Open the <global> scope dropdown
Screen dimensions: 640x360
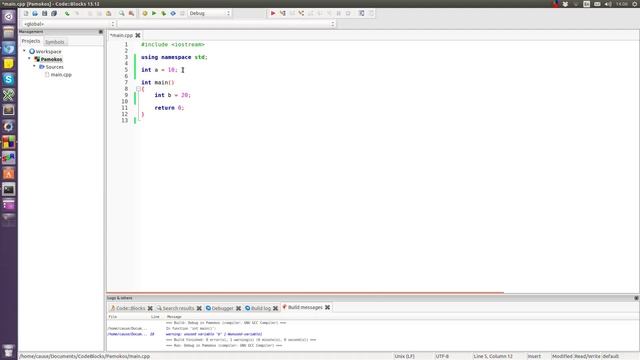[x=69, y=24]
